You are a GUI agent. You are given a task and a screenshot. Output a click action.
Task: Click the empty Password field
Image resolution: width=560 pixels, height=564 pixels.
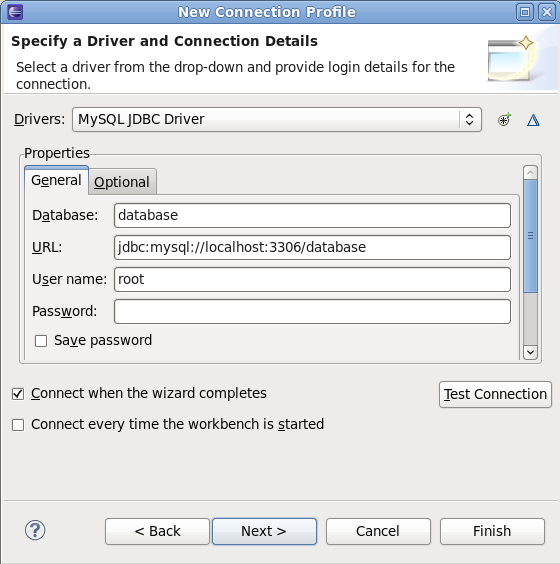[x=312, y=311]
